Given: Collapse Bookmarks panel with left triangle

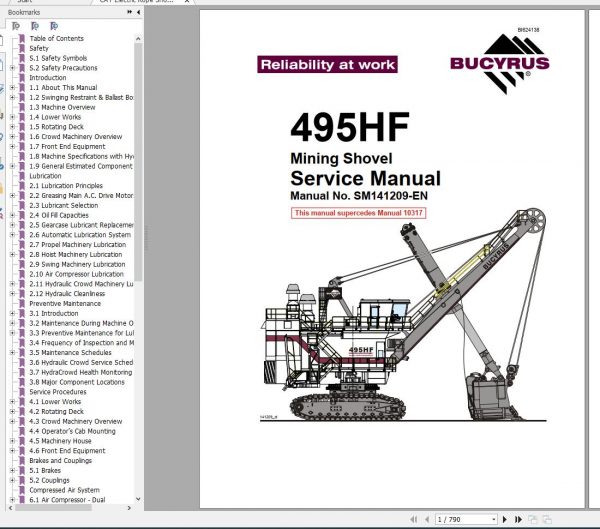Looking at the screenshot, I should [138, 12].
